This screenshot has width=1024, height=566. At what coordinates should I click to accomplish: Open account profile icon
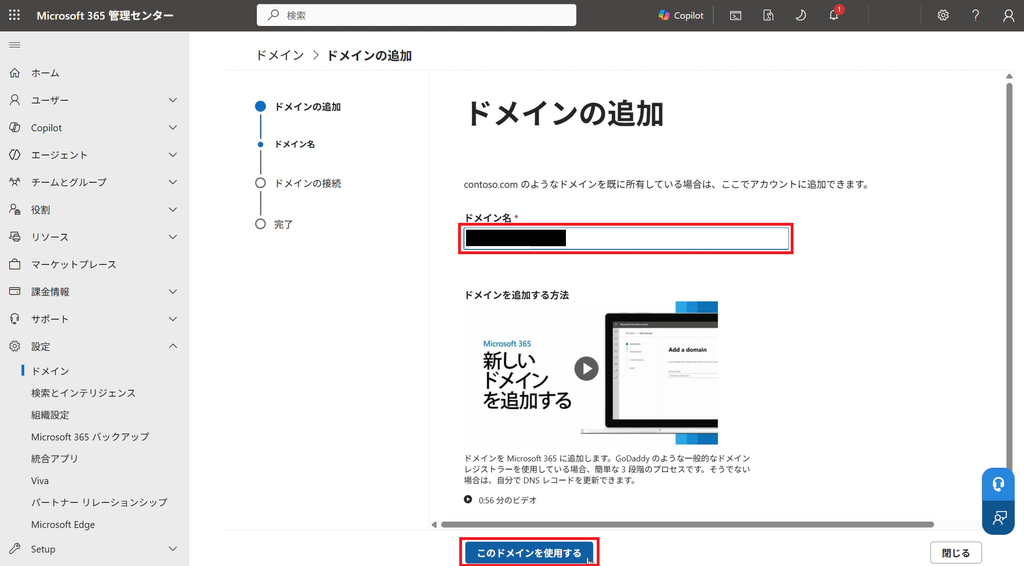click(1008, 15)
